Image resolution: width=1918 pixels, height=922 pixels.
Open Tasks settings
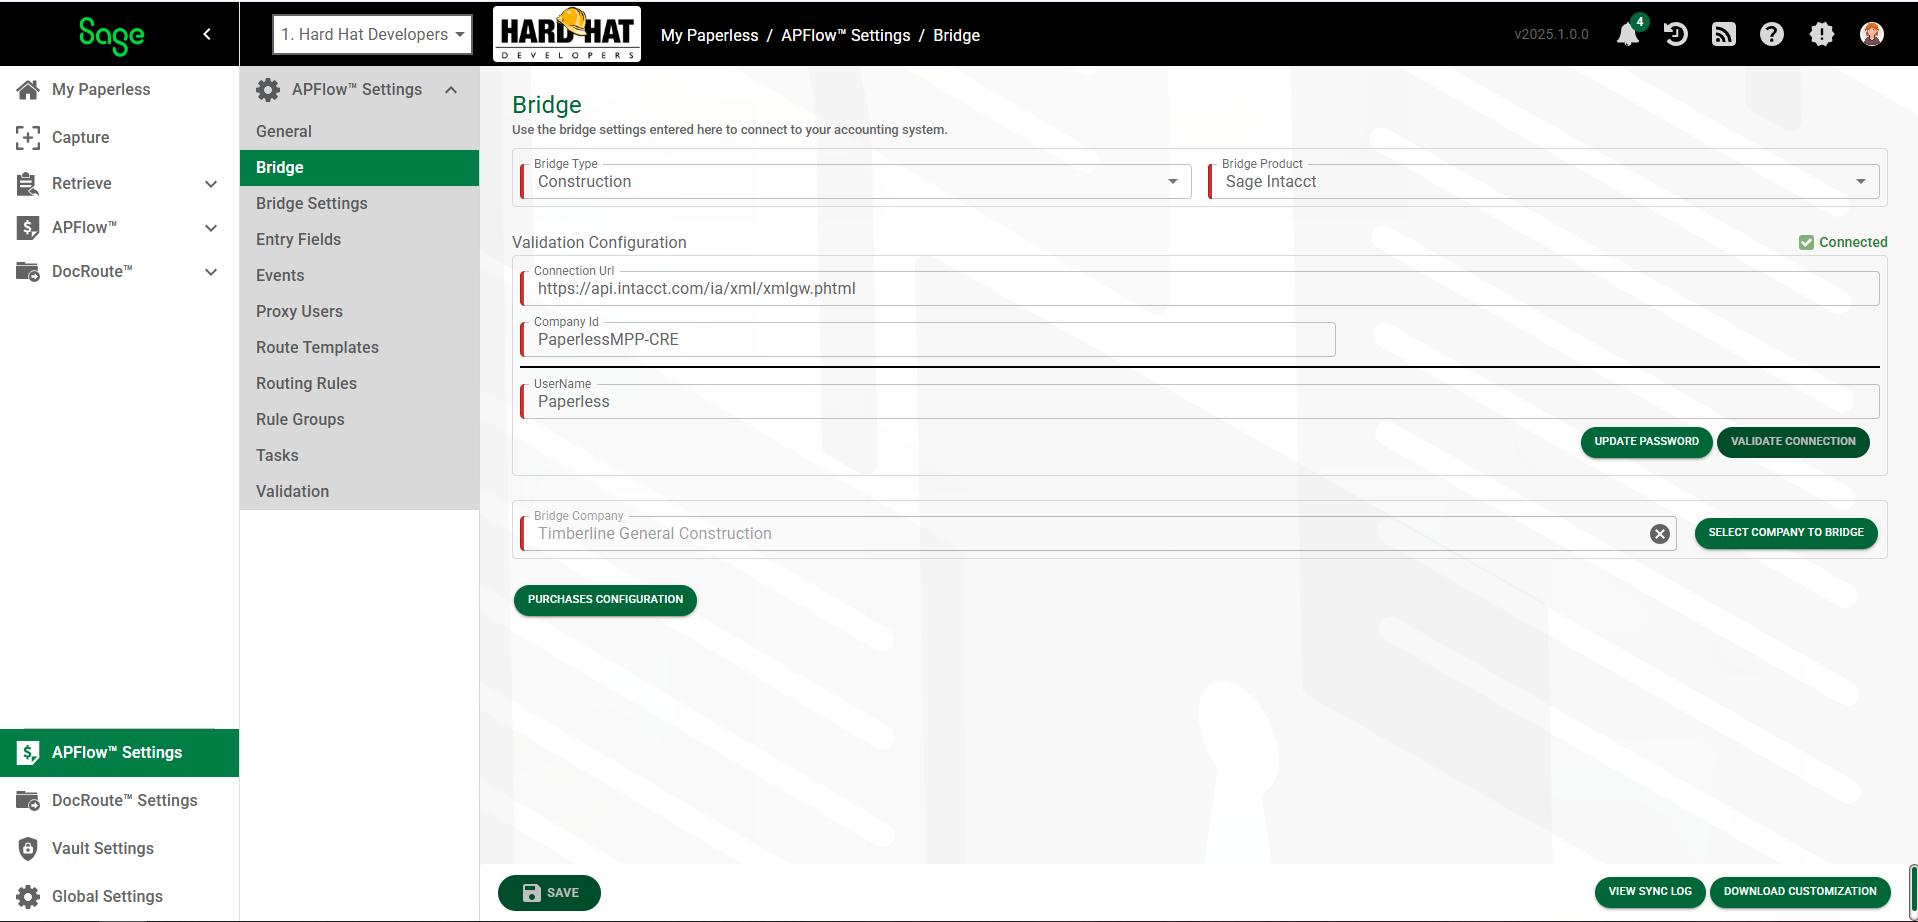[x=359, y=455]
